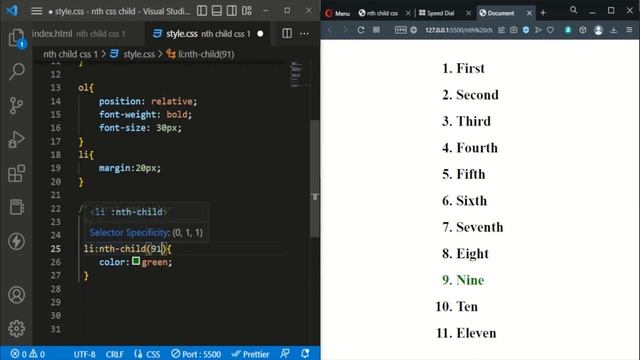Open the ad blocker shield icon in Opera
Image resolution: width=640 pixels, height=360 pixels.
pyautogui.click(x=526, y=30)
